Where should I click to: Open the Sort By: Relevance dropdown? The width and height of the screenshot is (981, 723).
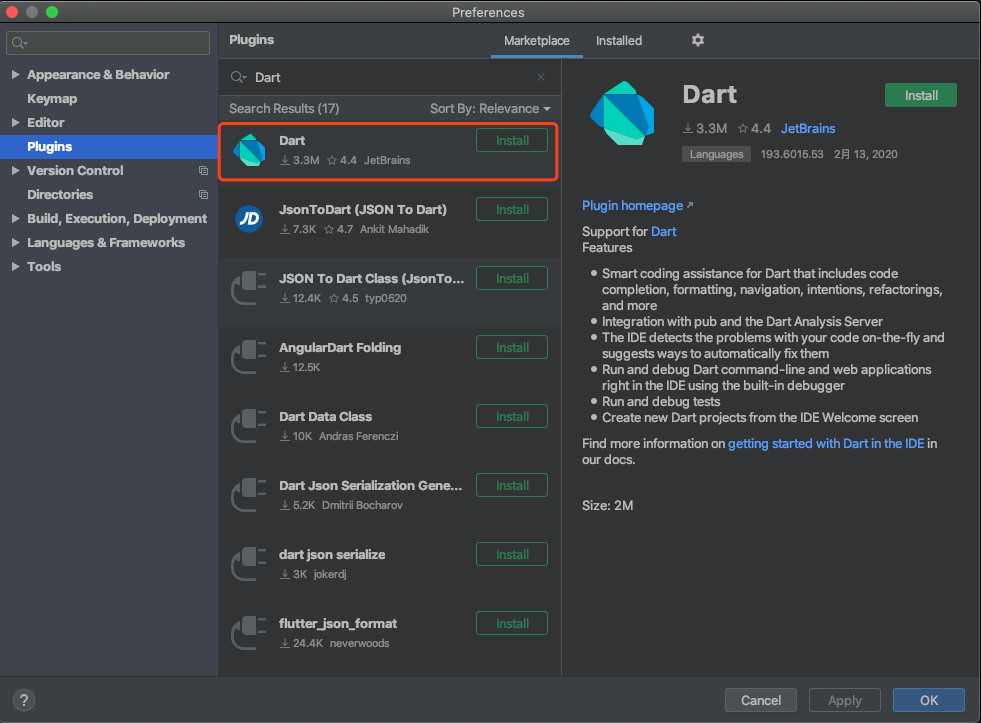pos(490,109)
